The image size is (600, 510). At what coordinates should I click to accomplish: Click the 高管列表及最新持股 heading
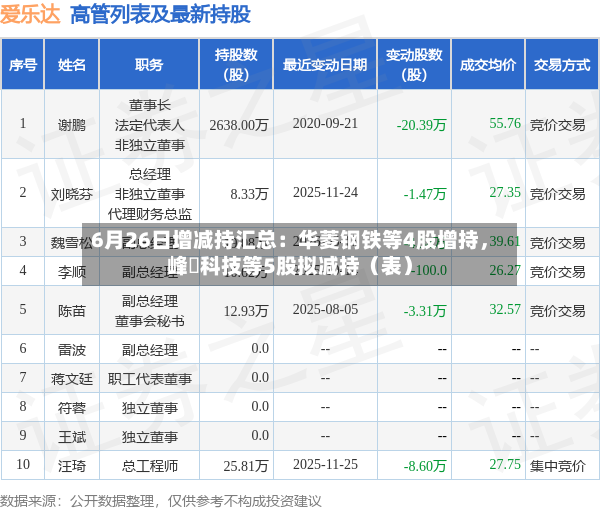(x=160, y=15)
